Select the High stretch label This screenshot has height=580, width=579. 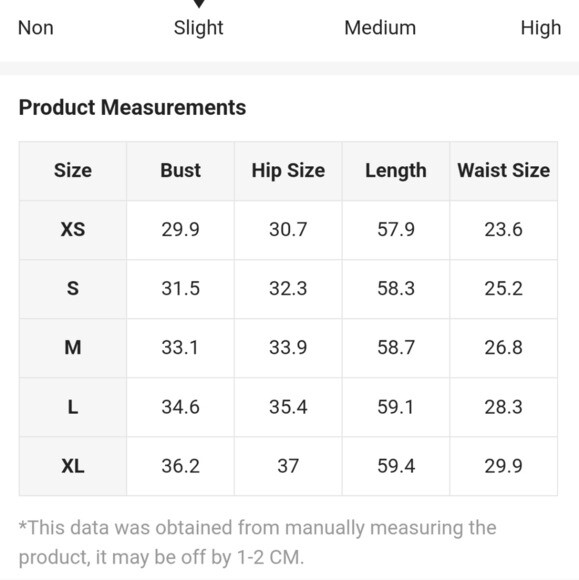click(541, 28)
